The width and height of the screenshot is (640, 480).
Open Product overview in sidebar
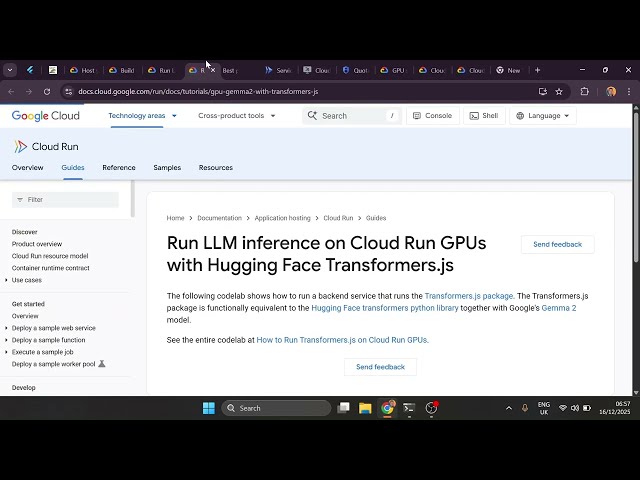(37, 244)
